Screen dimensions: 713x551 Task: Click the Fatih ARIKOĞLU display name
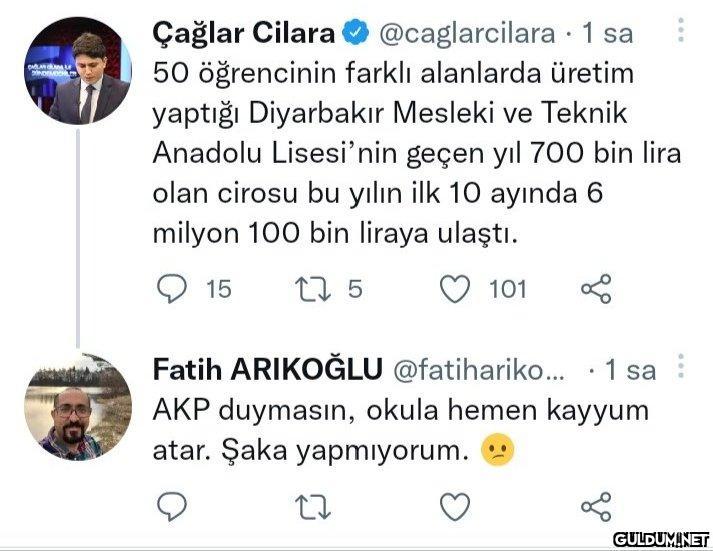pyautogui.click(x=267, y=370)
